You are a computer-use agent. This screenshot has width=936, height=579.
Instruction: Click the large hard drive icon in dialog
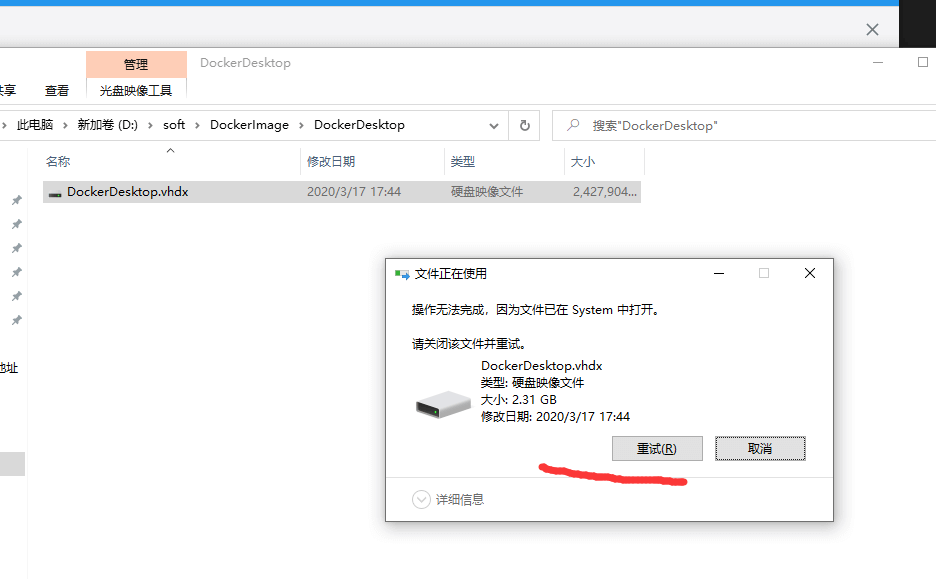coord(443,404)
